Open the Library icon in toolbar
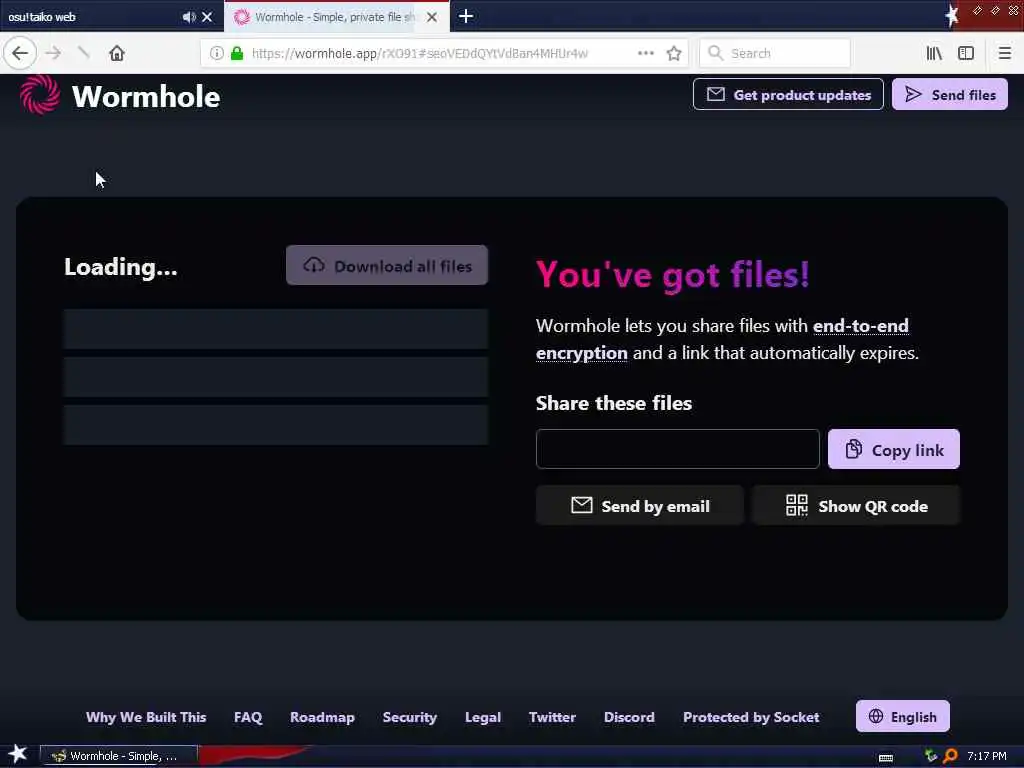This screenshot has height=768, width=1024. [x=934, y=53]
